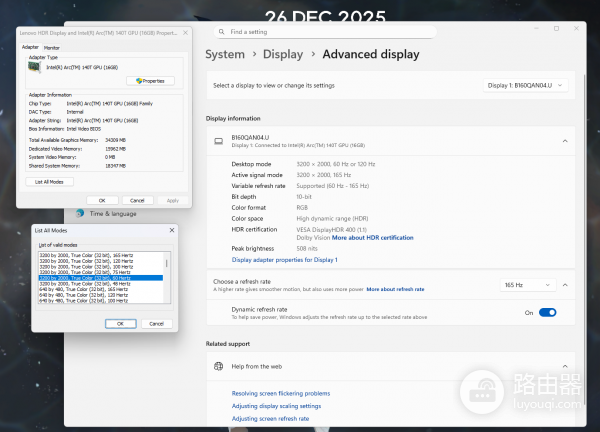Click the globe icon beside Help from the web
Image resolution: width=600 pixels, height=432 pixels.
(219, 367)
